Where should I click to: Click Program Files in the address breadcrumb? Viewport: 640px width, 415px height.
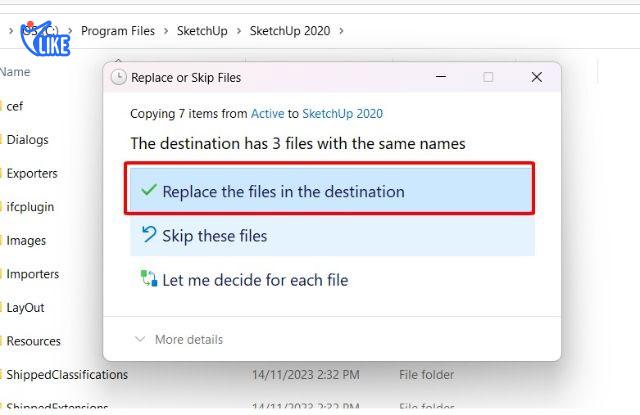pos(117,31)
